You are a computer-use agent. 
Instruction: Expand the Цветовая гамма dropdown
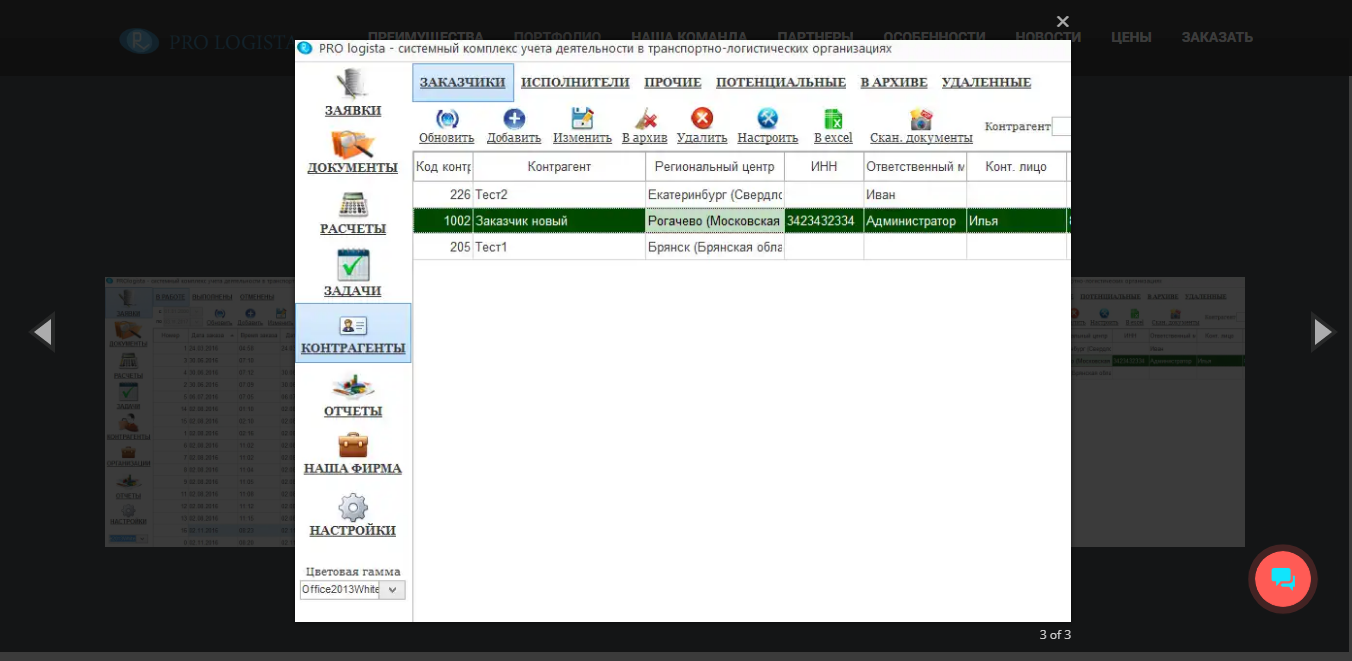tap(393, 590)
